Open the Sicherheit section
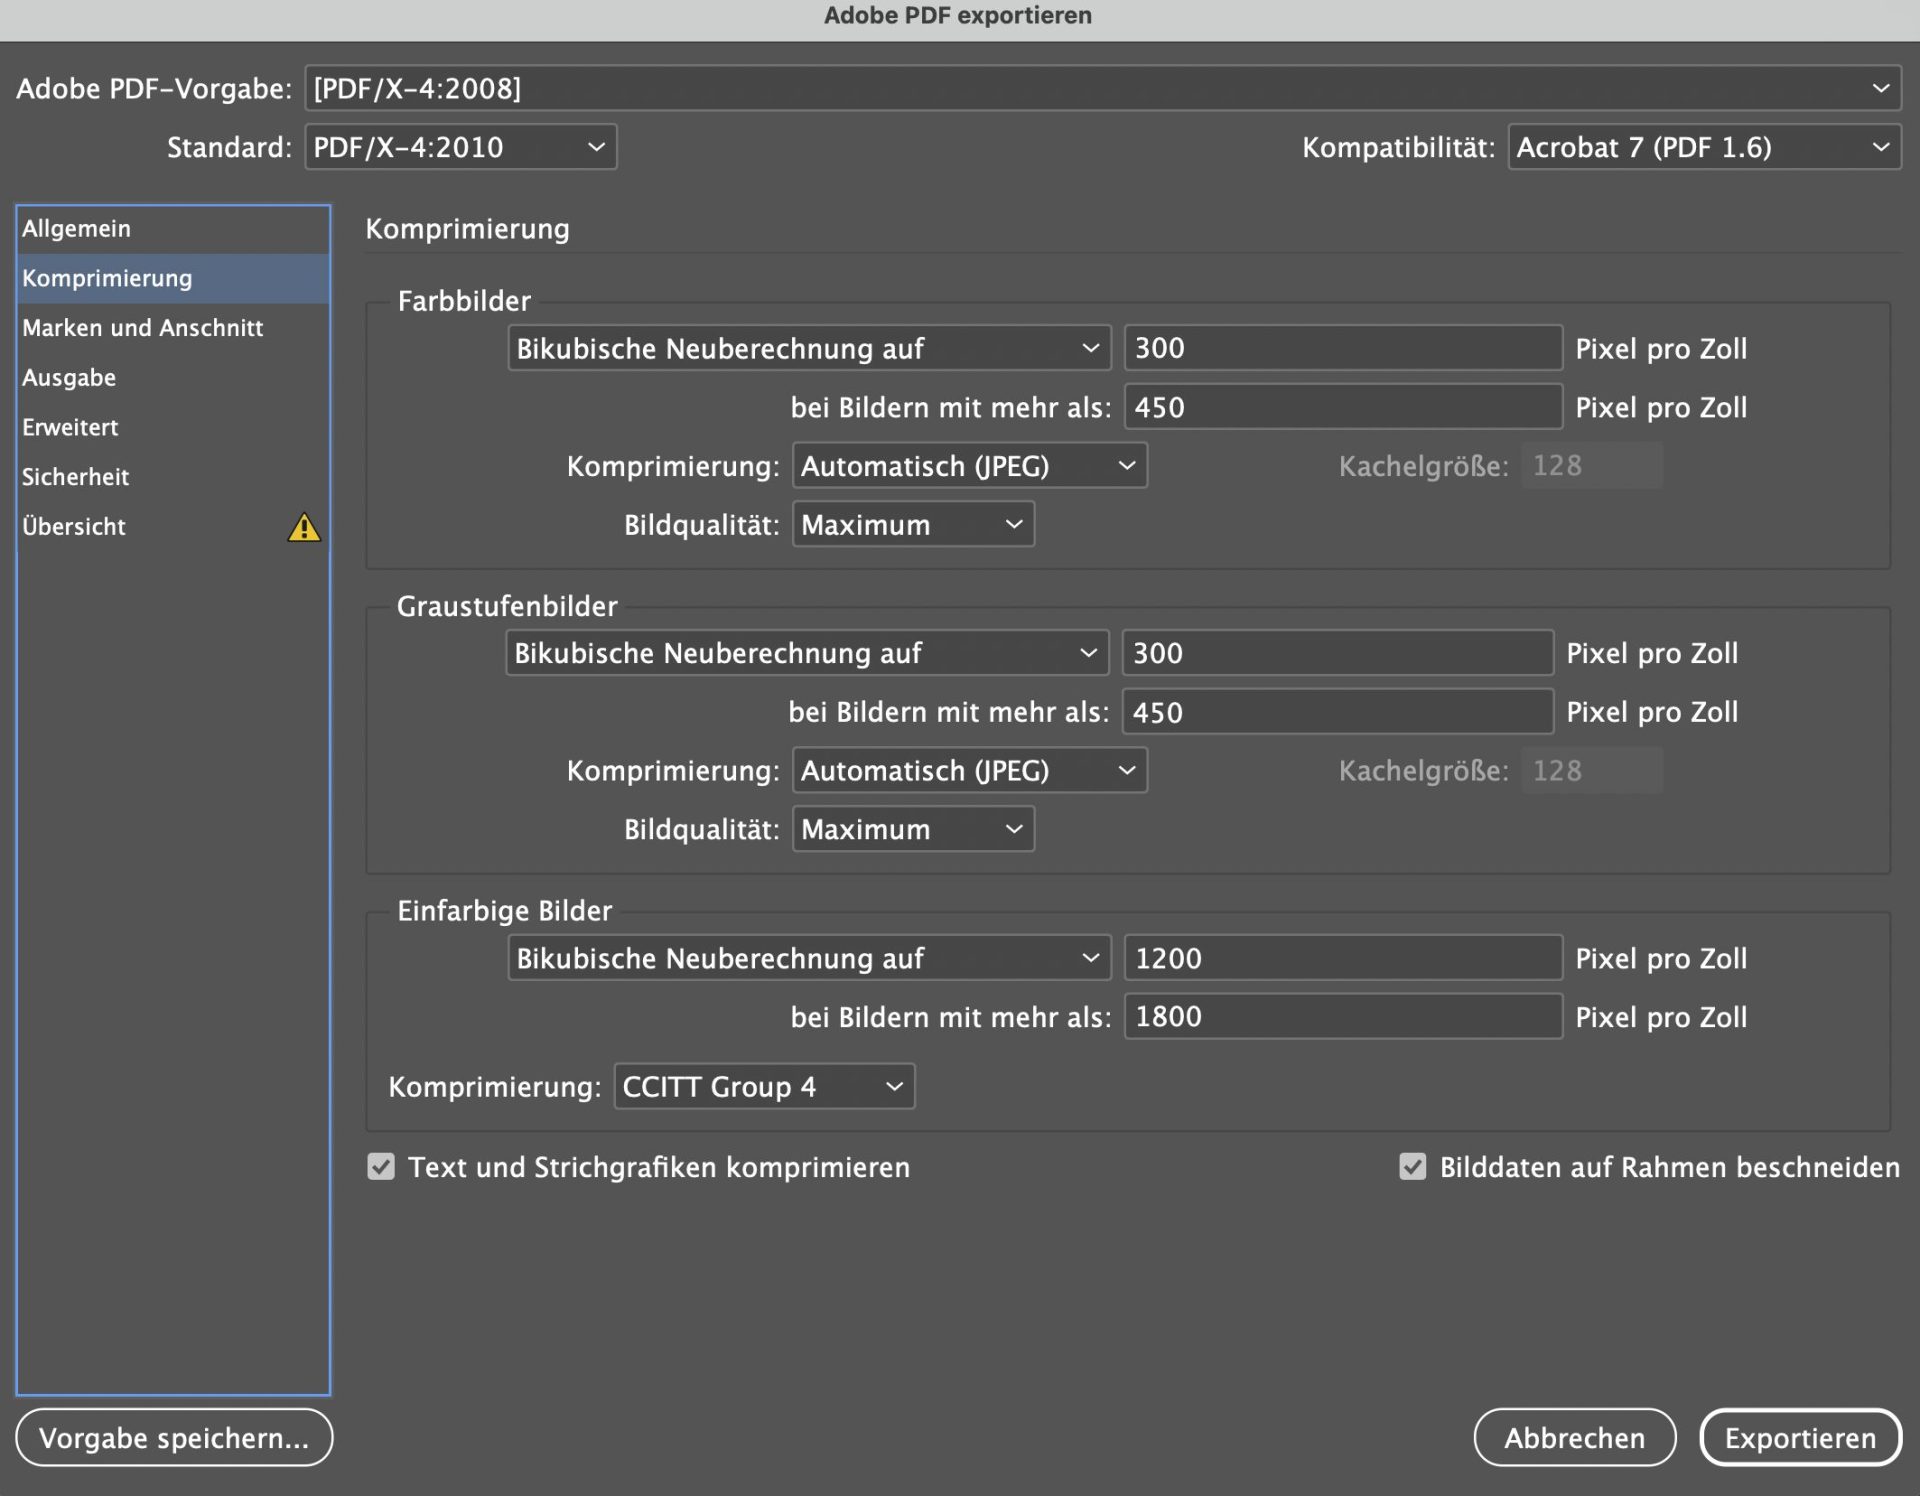Screen dimensions: 1920x1496 (173, 477)
